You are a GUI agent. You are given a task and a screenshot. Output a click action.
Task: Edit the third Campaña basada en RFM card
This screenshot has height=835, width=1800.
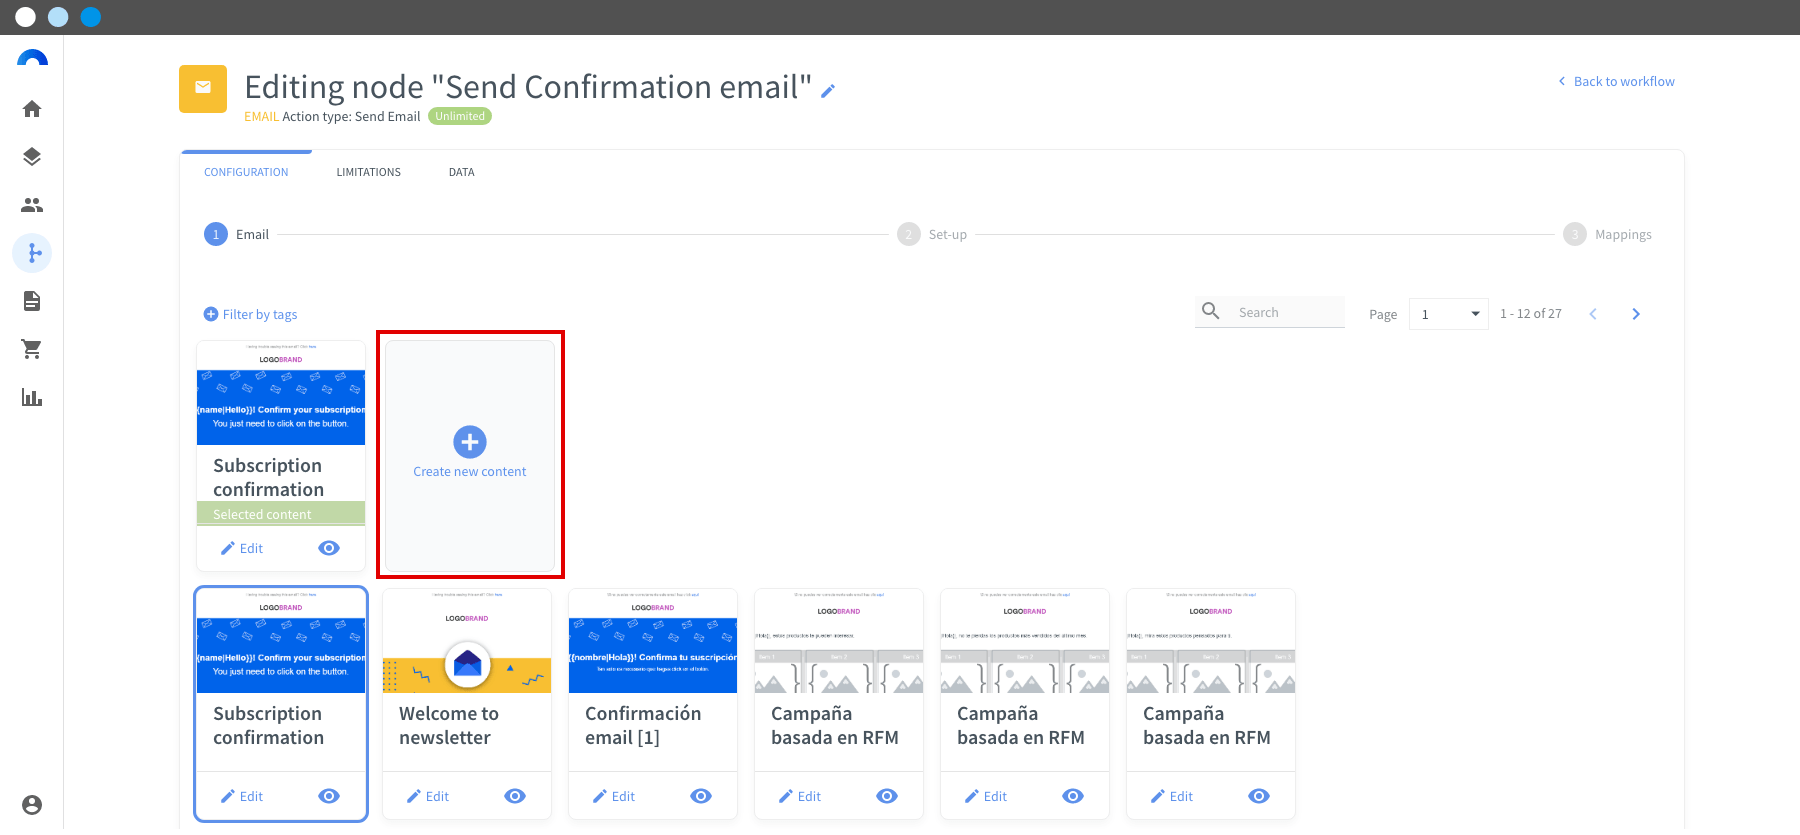1172,796
